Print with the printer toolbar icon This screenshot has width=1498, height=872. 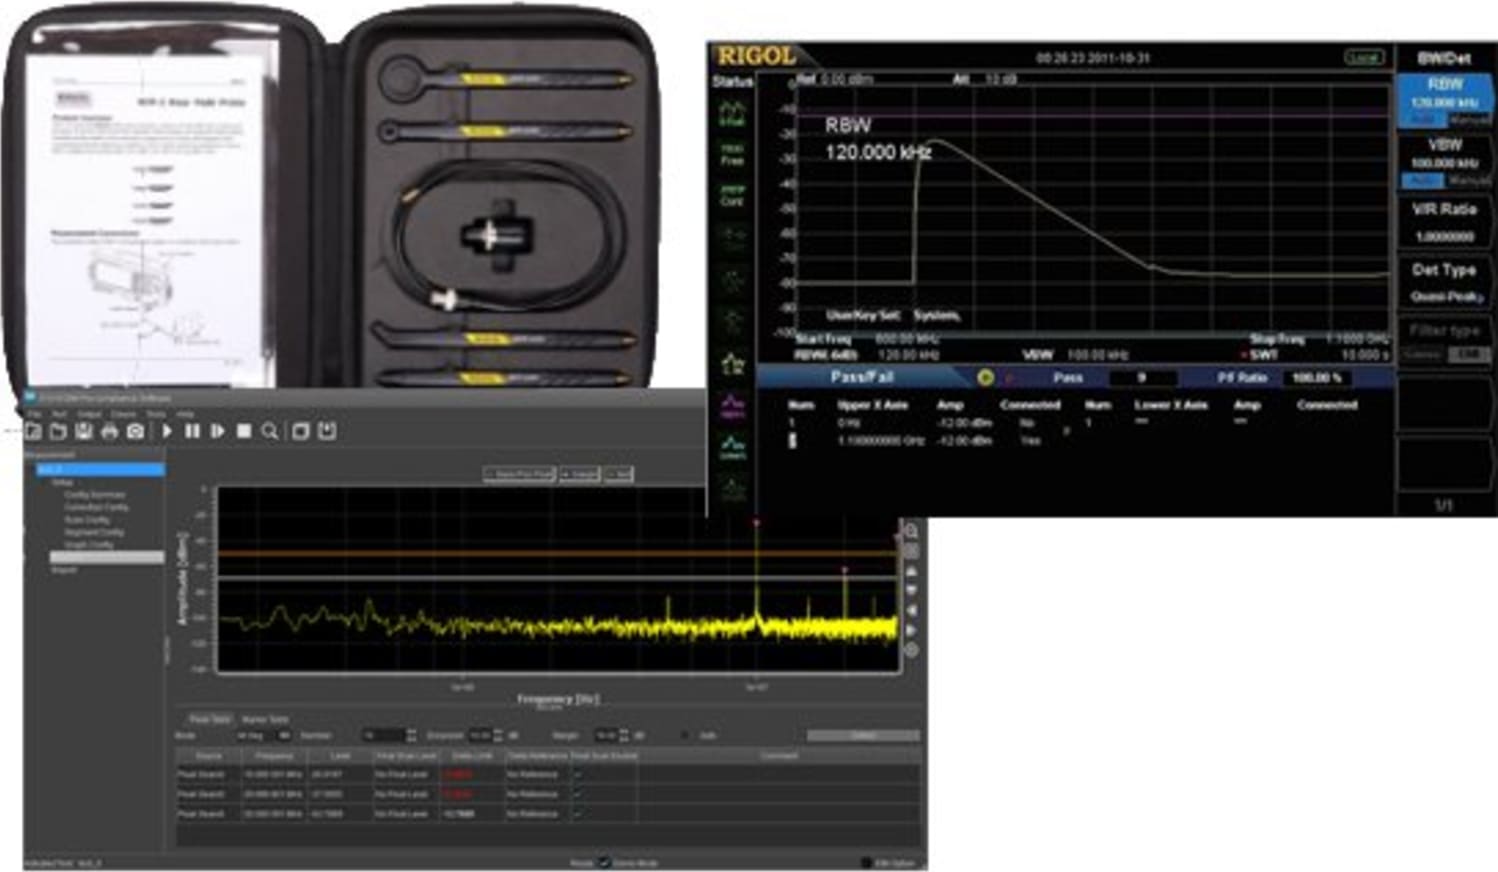pos(110,431)
